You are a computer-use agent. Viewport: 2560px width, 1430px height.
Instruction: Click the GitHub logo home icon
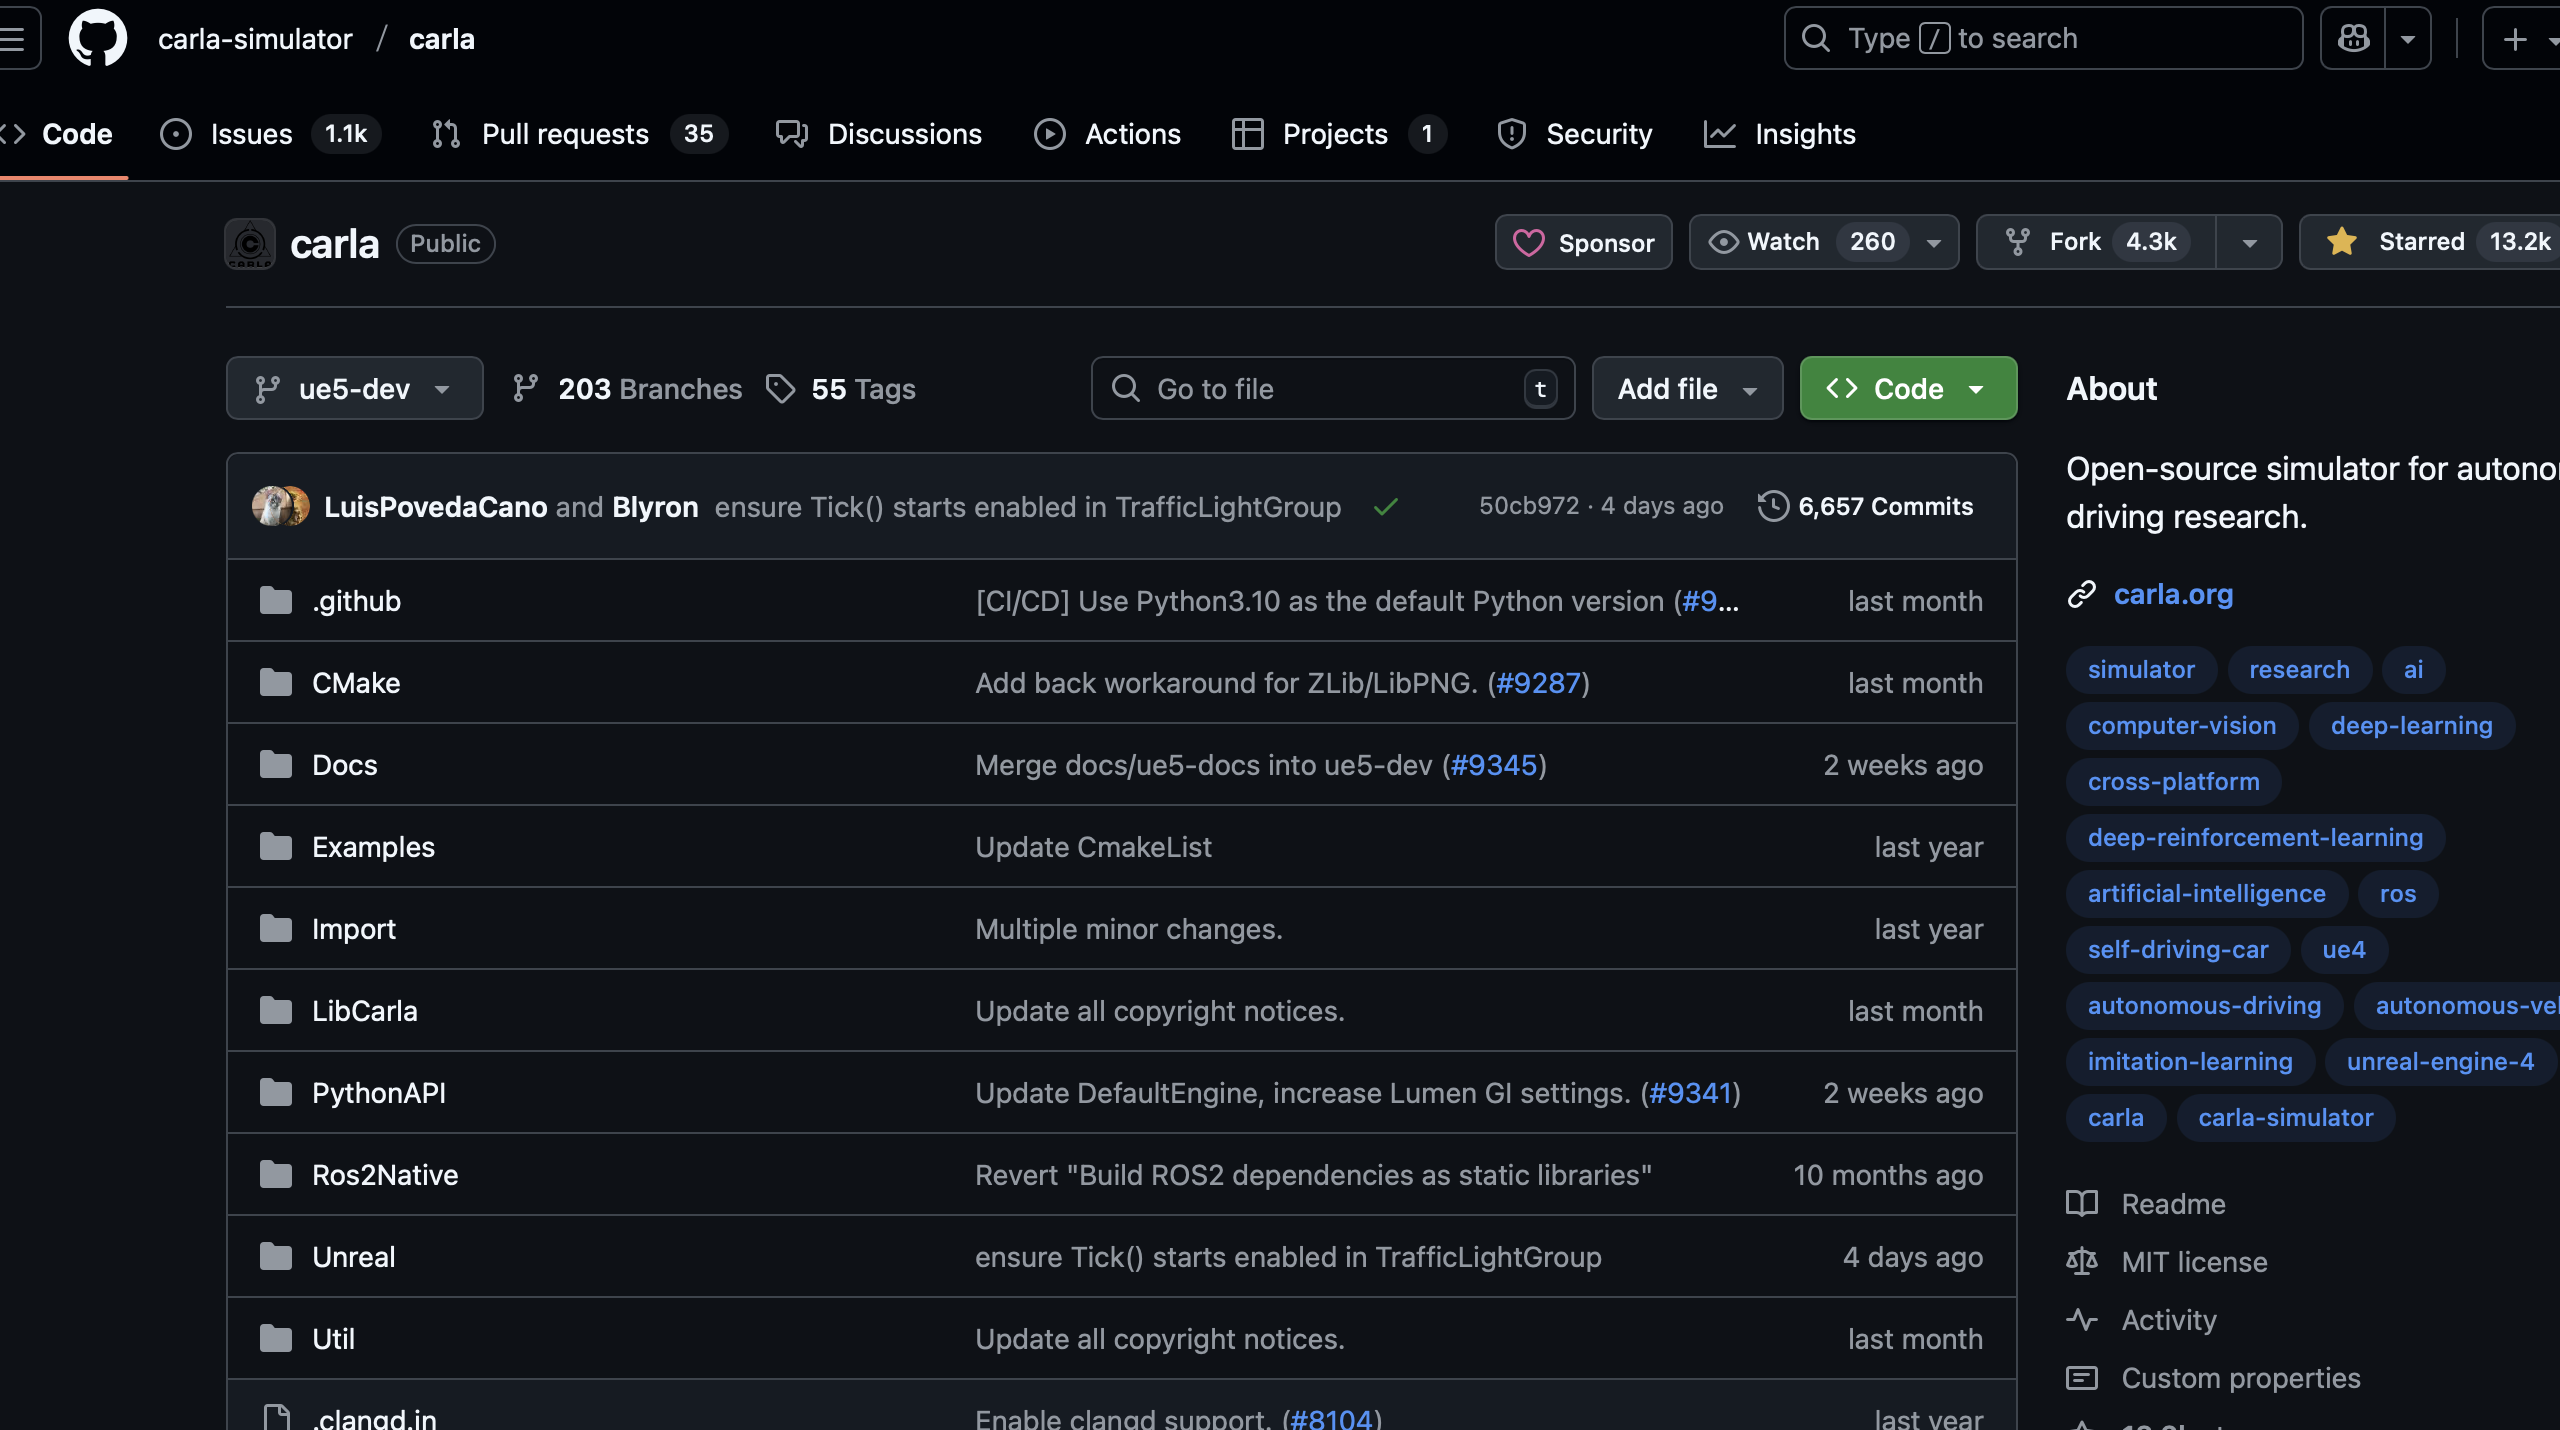coord(97,39)
